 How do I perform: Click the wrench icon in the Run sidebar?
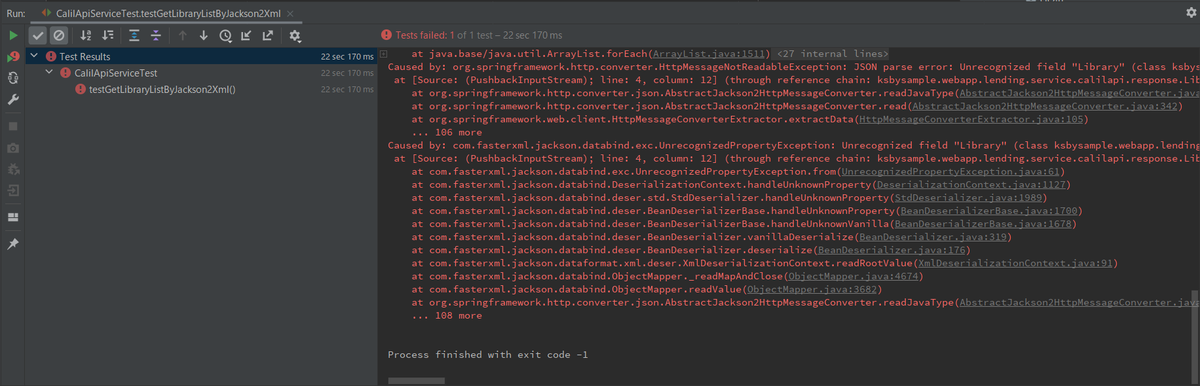[13, 100]
